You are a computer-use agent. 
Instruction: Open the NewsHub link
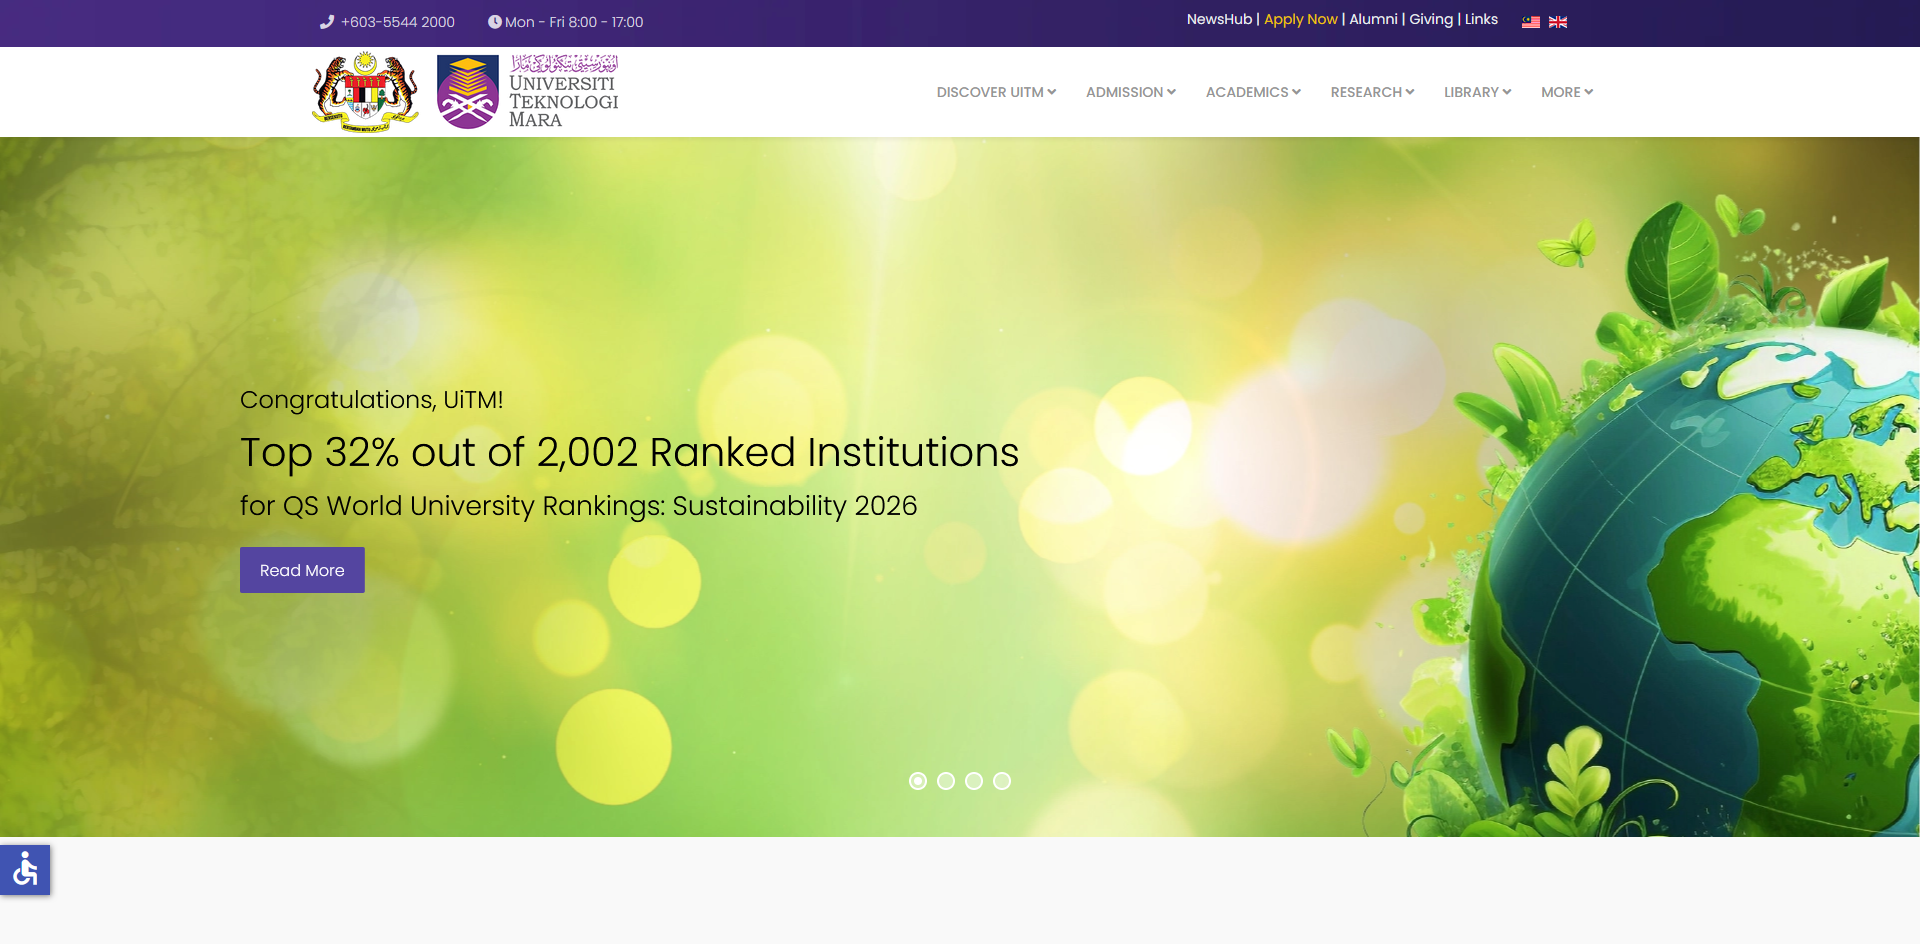(x=1219, y=19)
